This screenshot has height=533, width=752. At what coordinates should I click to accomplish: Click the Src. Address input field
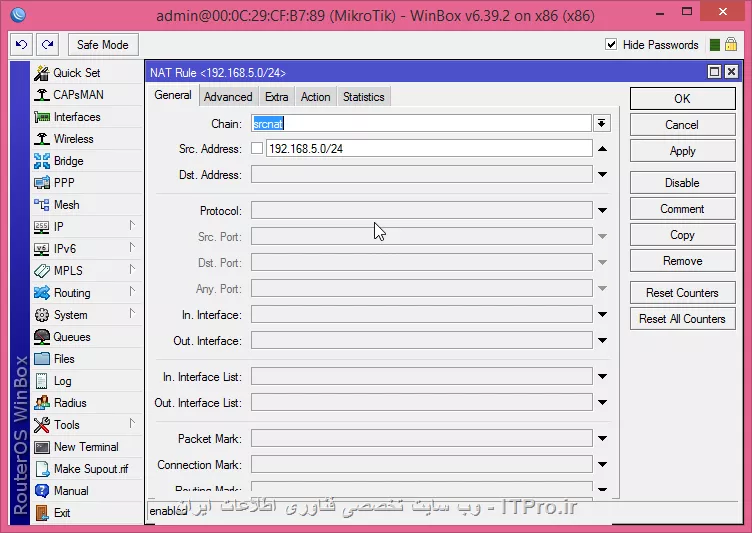(429, 149)
